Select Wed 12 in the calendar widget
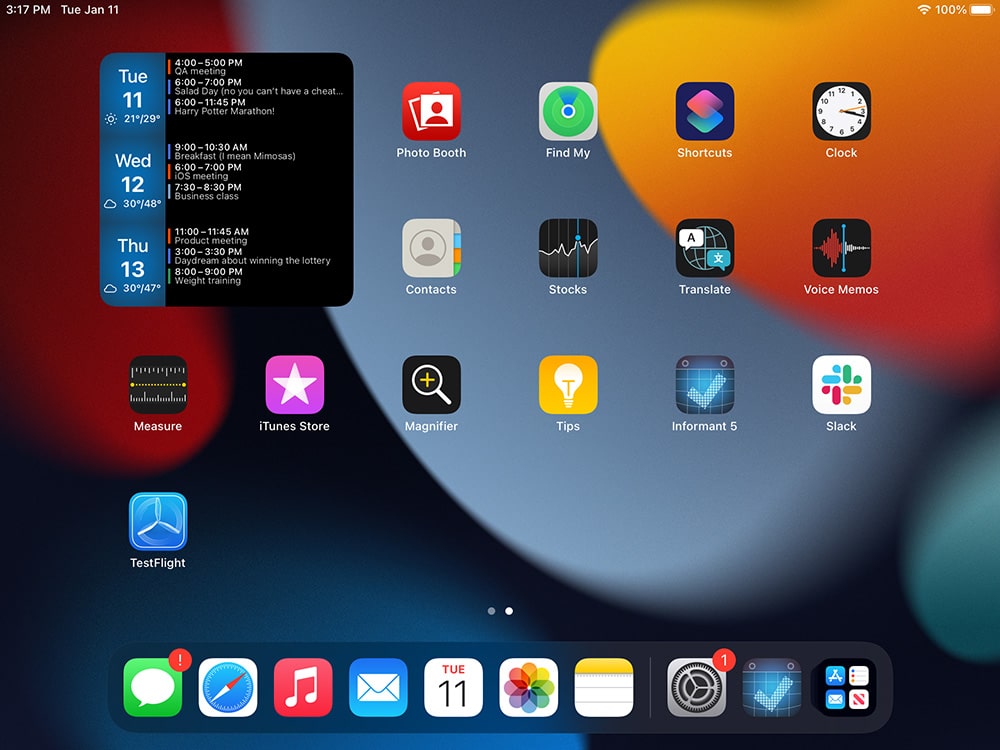Viewport: 1000px width, 750px height. click(x=133, y=180)
